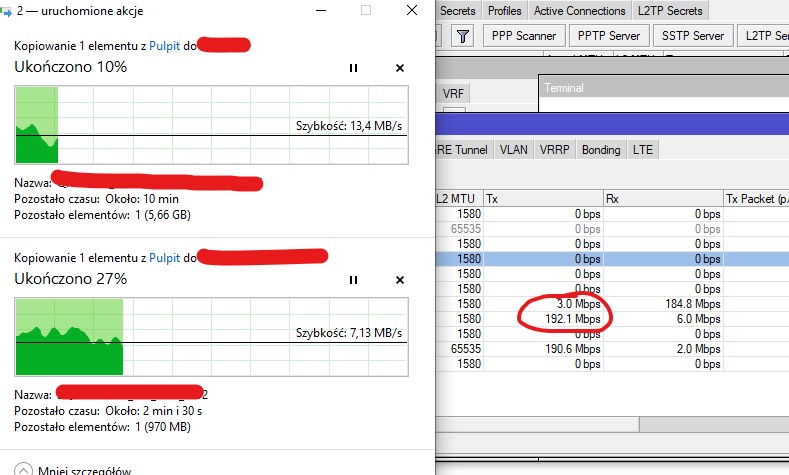
Task: Open the Secrets tab
Action: tap(457, 11)
